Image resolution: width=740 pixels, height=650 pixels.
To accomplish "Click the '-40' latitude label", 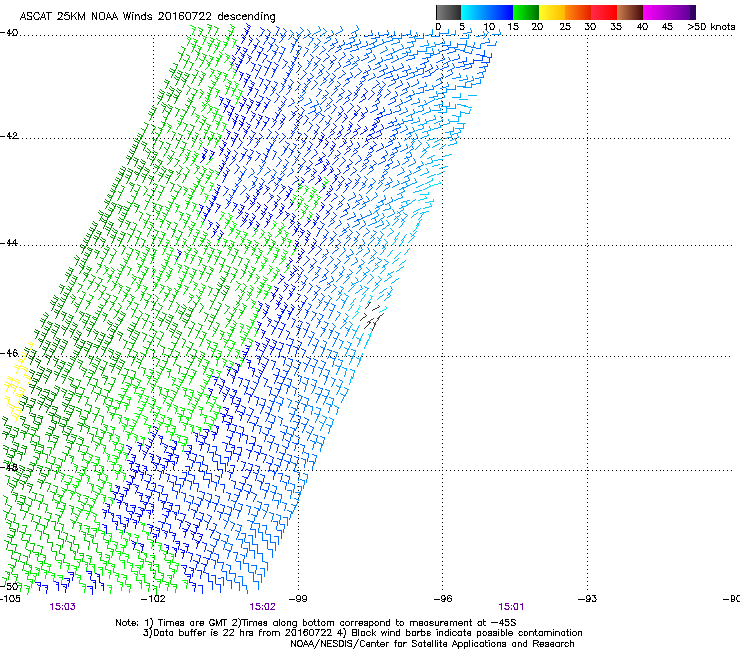I will point(9,33).
